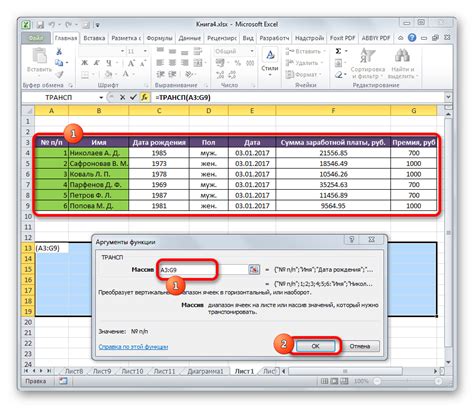This screenshot has height=408, width=474.
Task: Click the macro record icon in status bar
Action: pyautogui.click(x=63, y=381)
